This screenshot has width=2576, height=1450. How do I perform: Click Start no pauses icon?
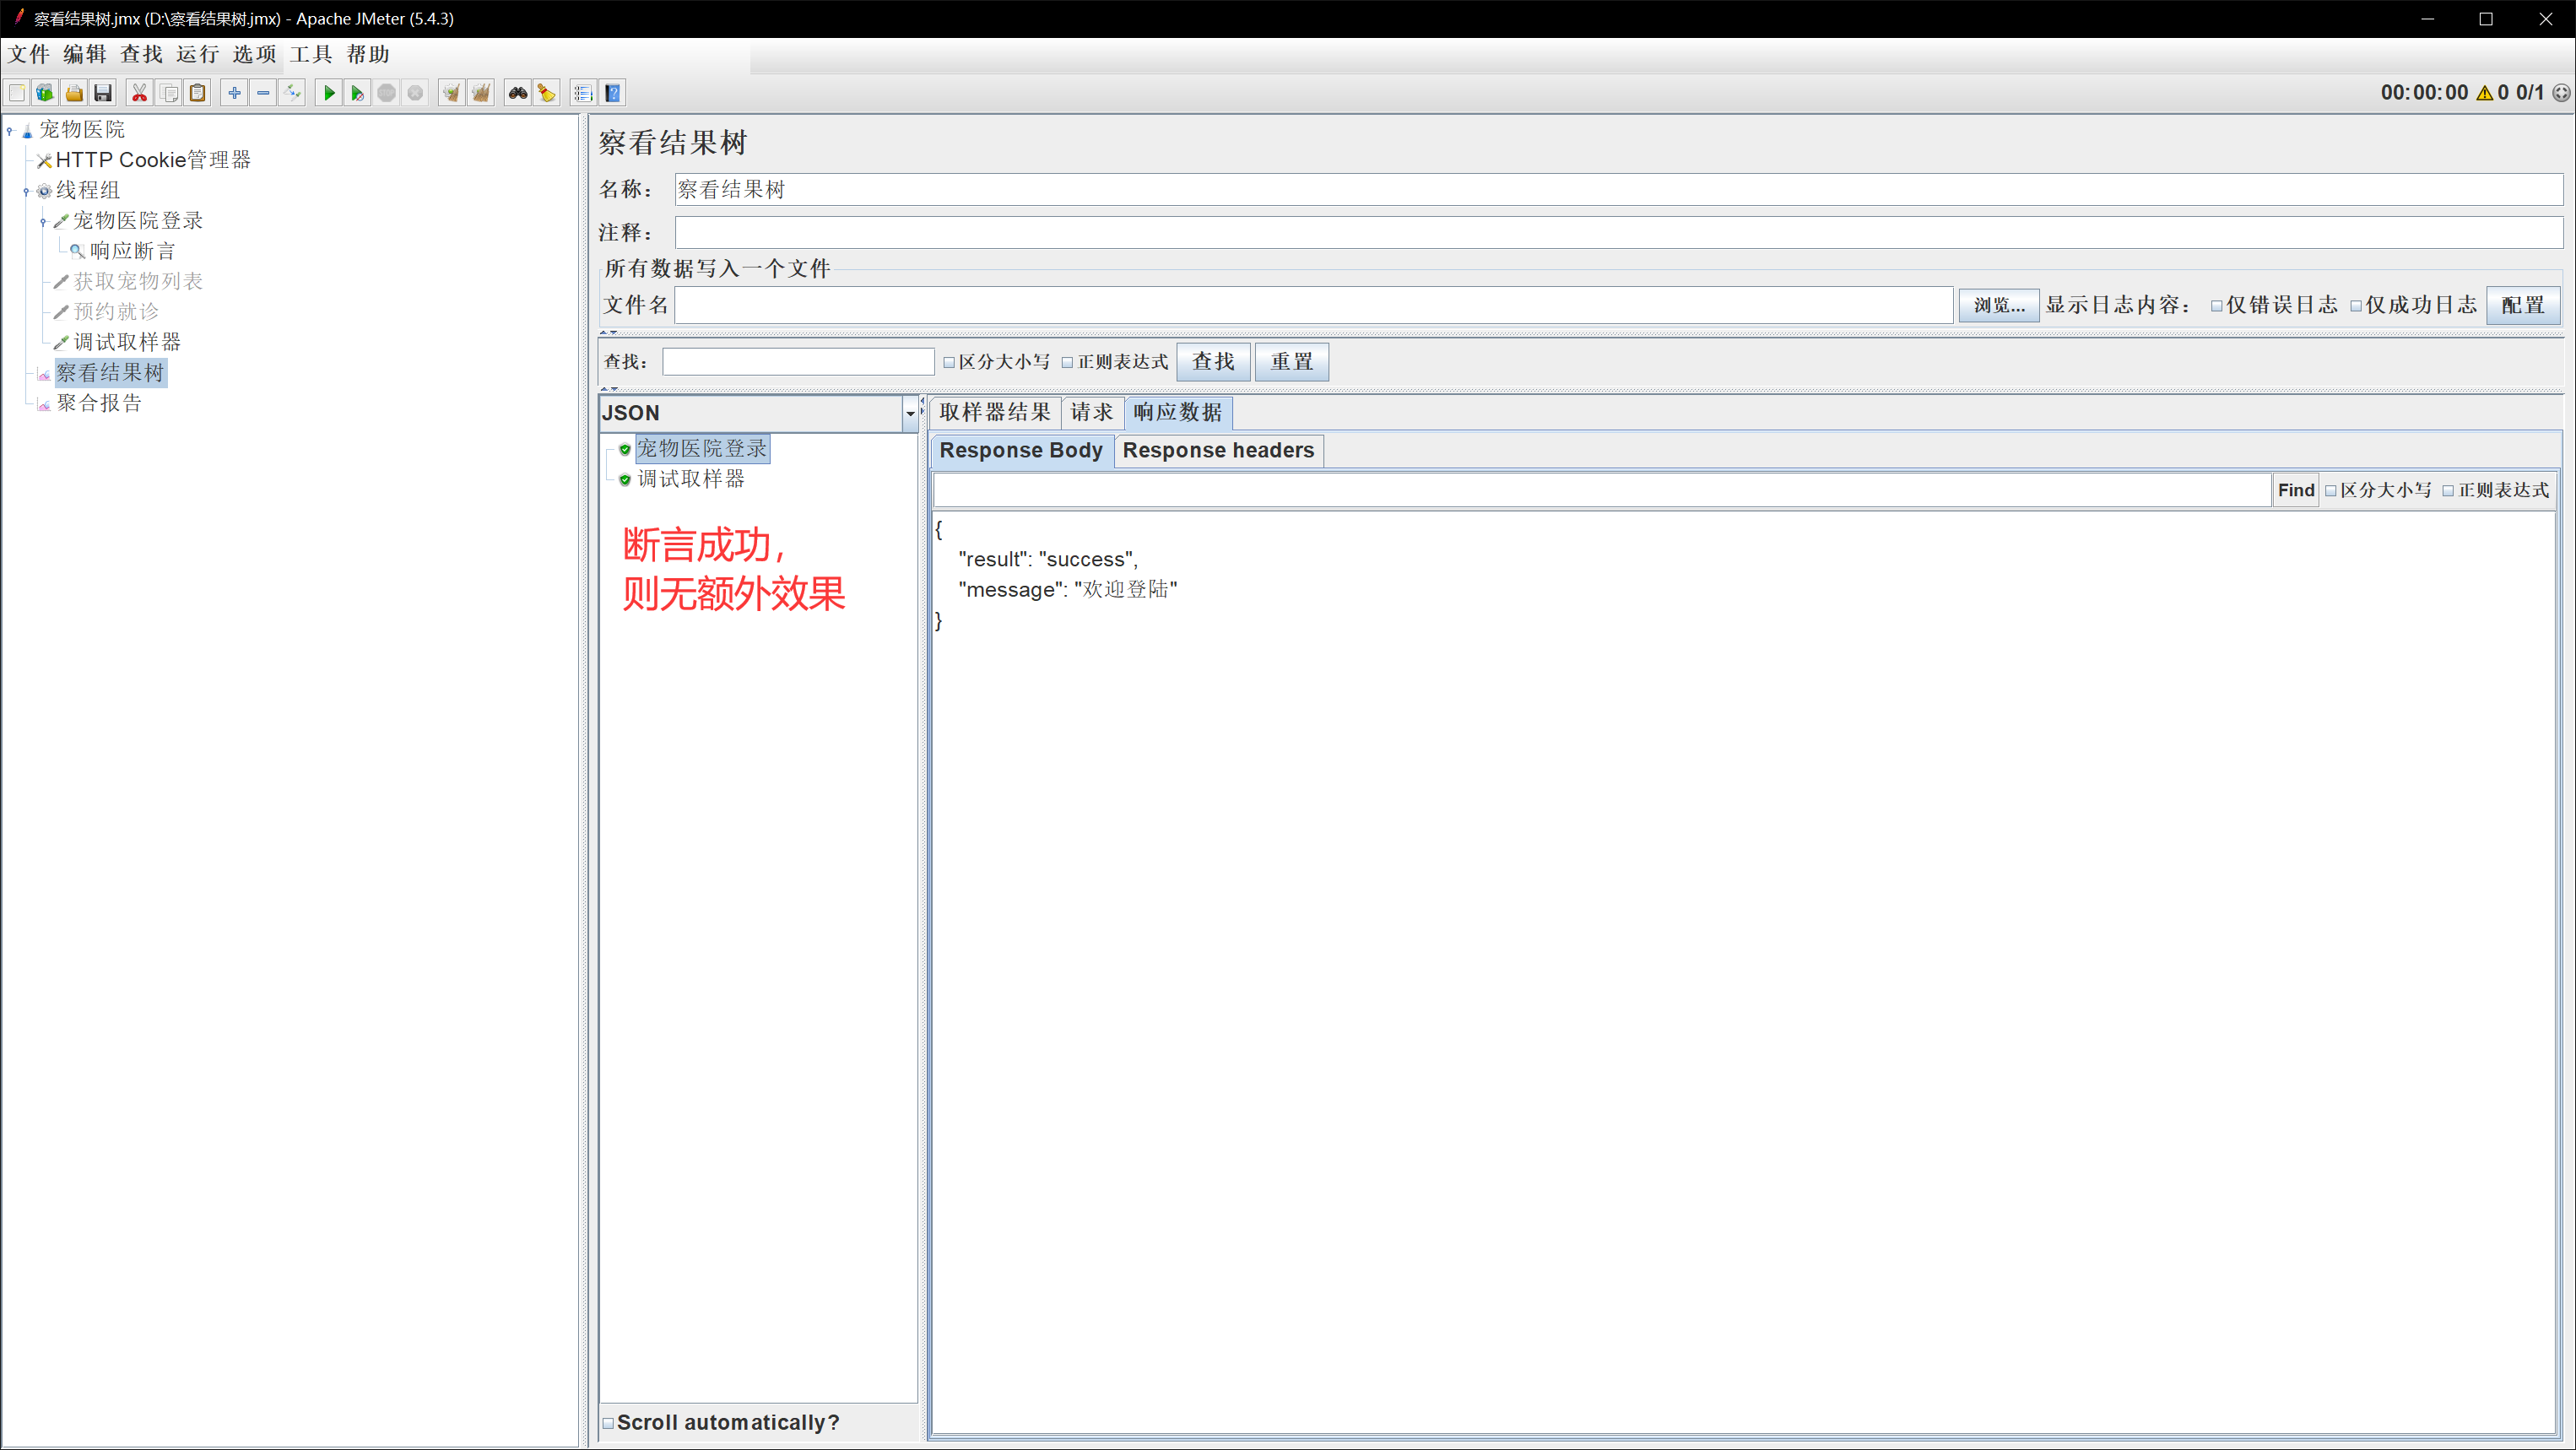(357, 93)
